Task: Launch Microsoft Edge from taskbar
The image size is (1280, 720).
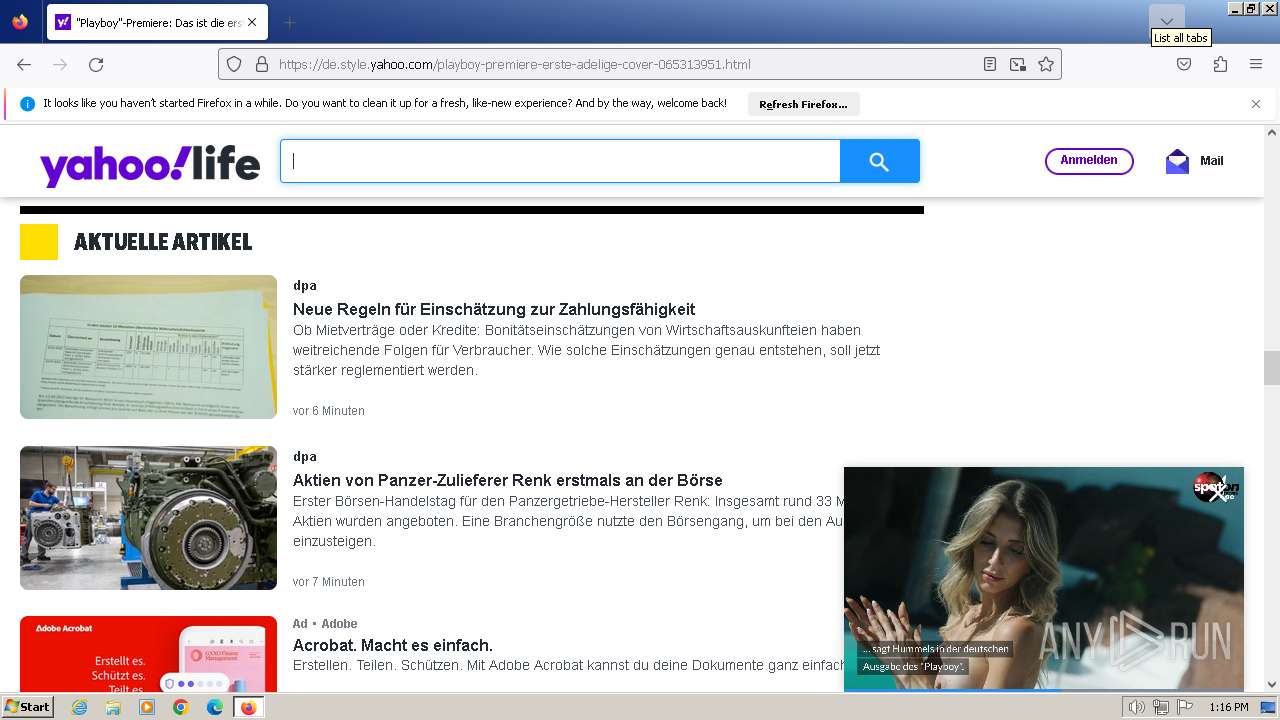Action: pos(215,707)
